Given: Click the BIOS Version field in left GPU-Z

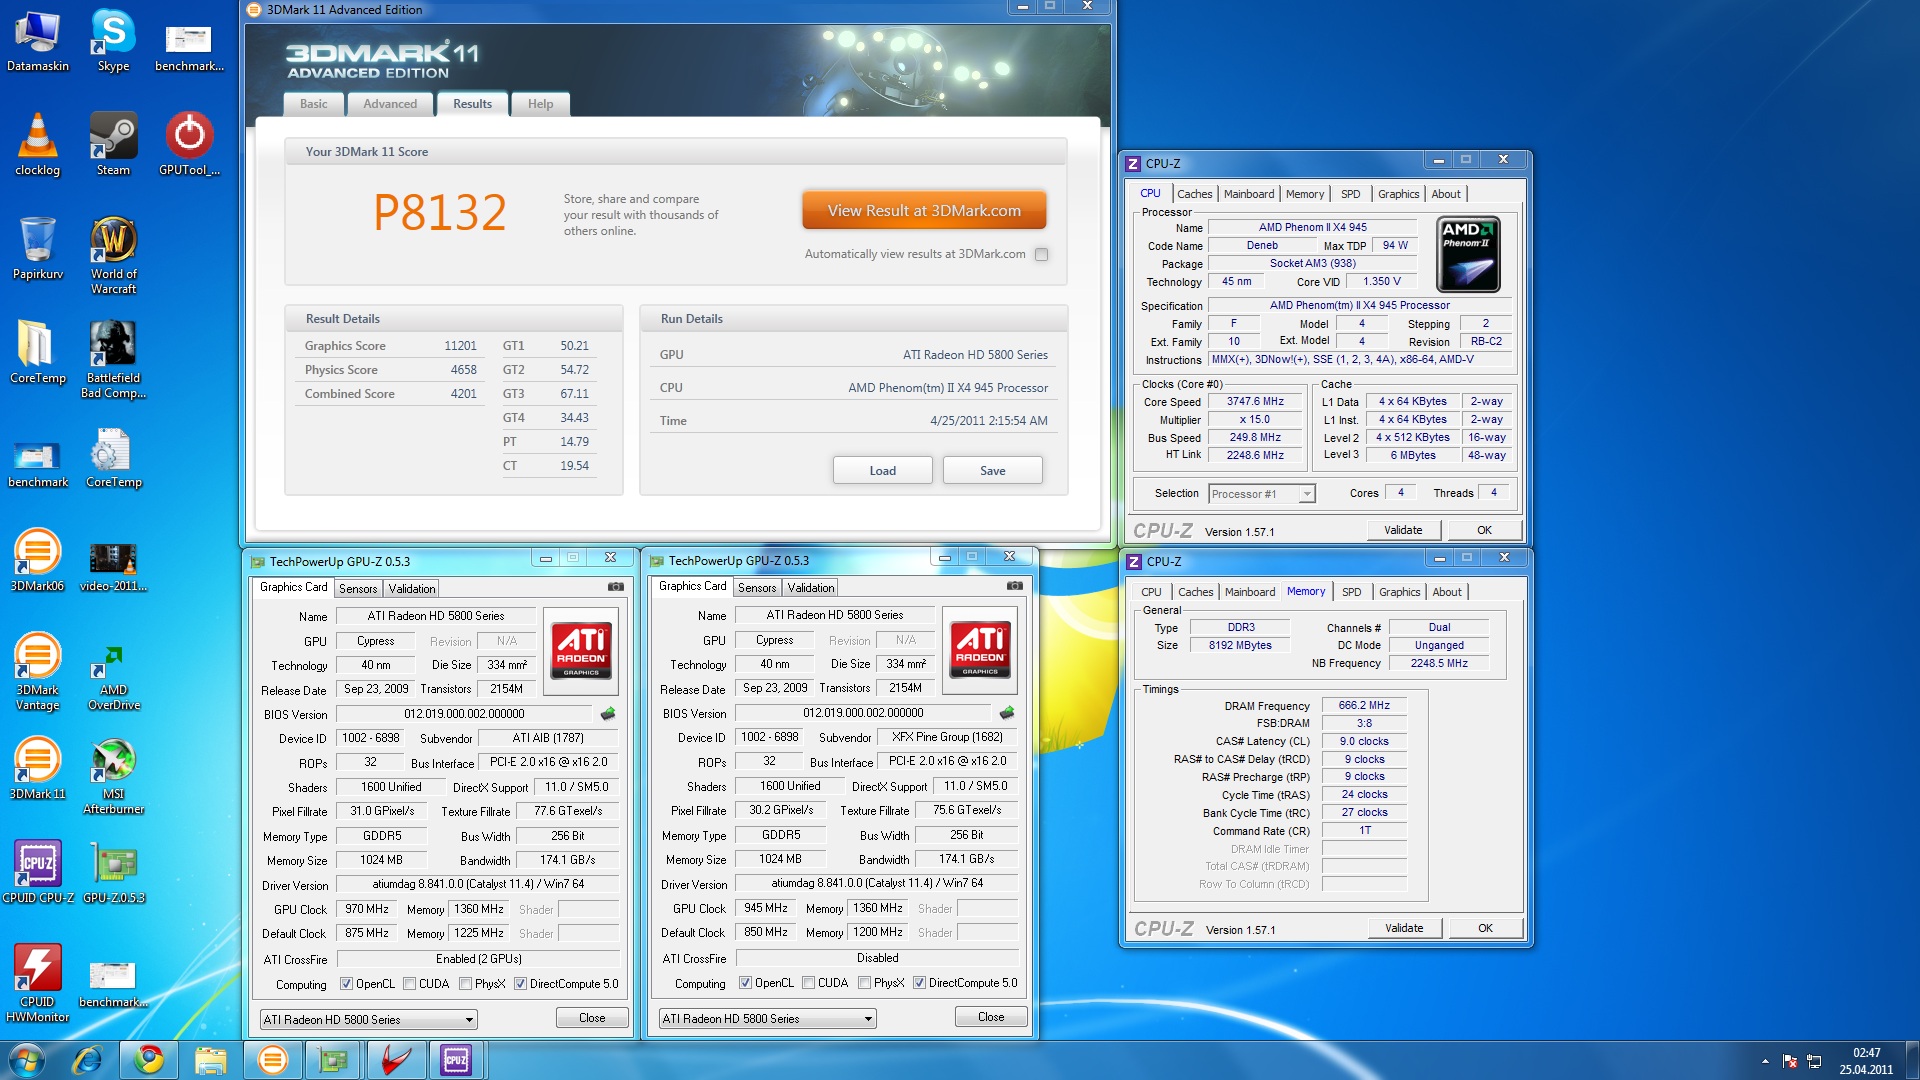Looking at the screenshot, I should tap(464, 714).
